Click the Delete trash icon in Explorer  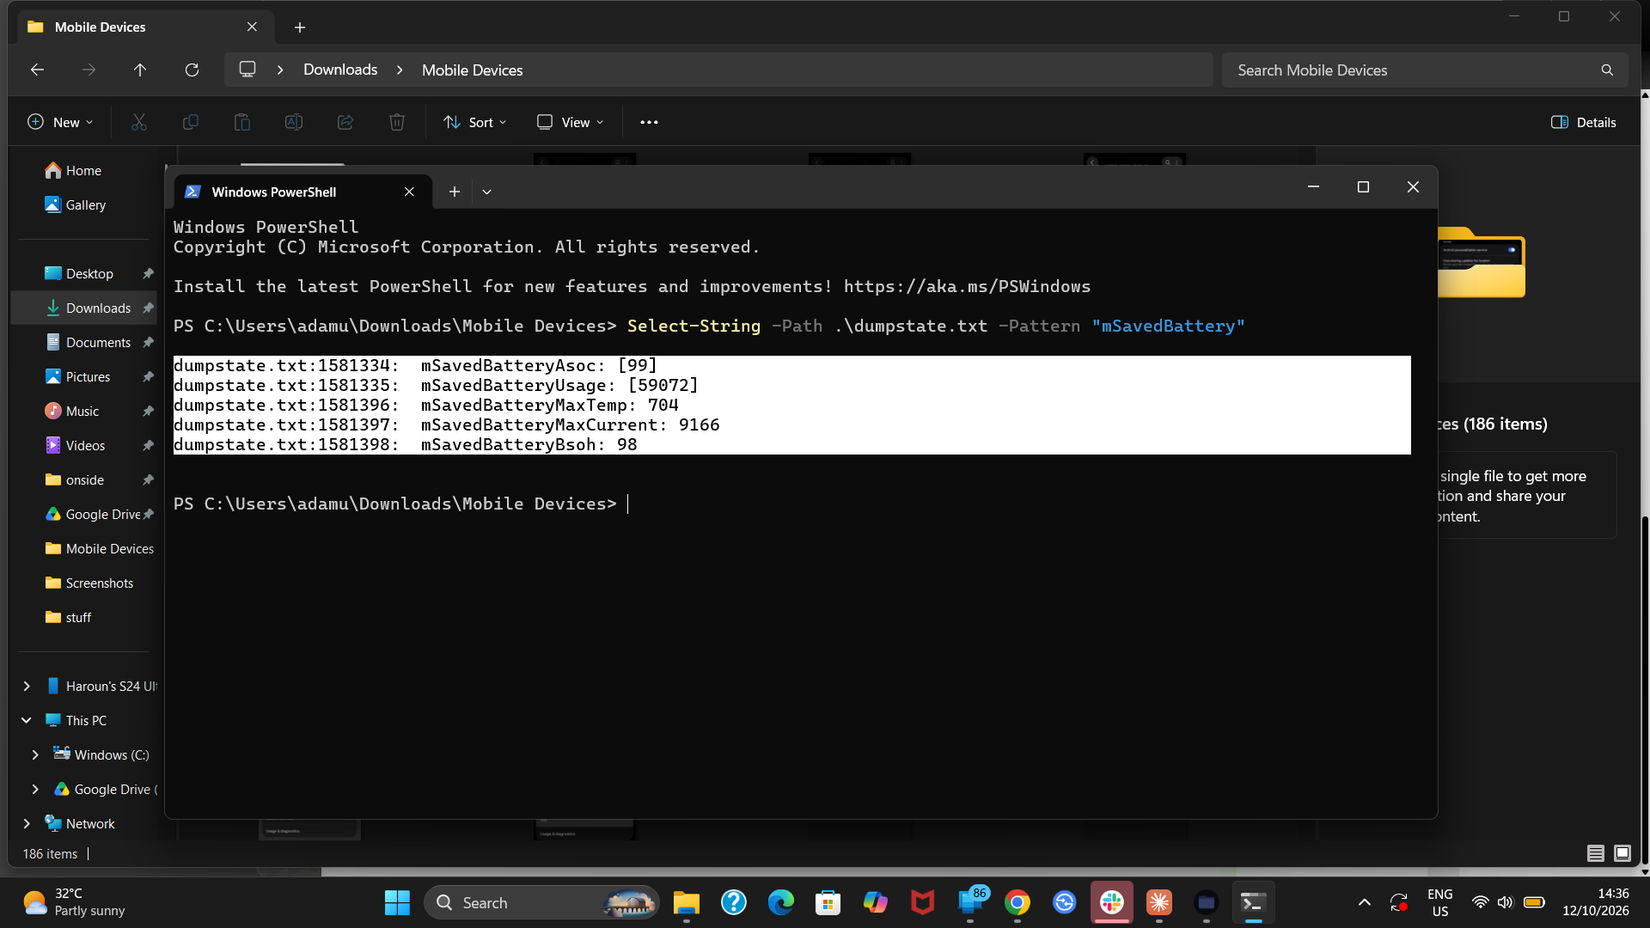(x=397, y=122)
